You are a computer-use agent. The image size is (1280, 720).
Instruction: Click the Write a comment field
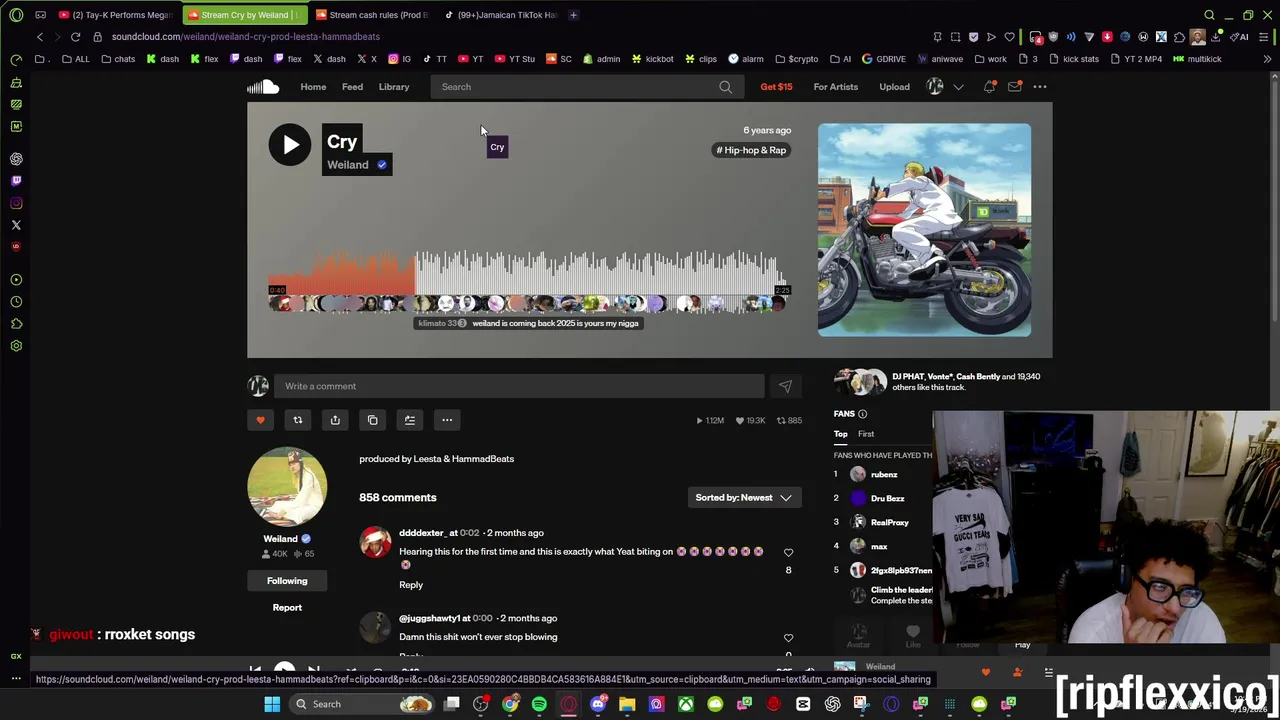[x=520, y=386]
